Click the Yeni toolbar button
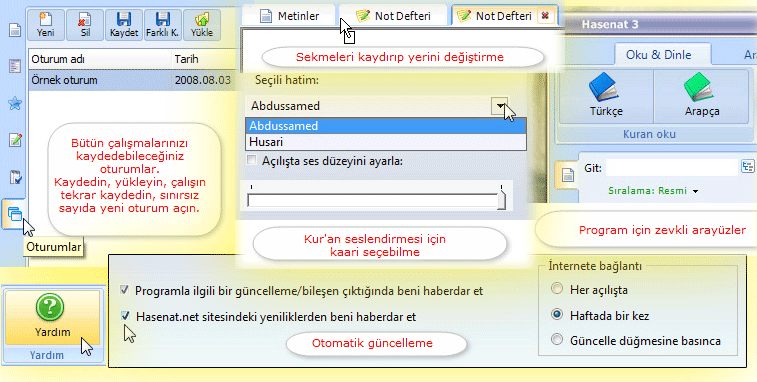Screen dimensions: 757x382 point(46,25)
